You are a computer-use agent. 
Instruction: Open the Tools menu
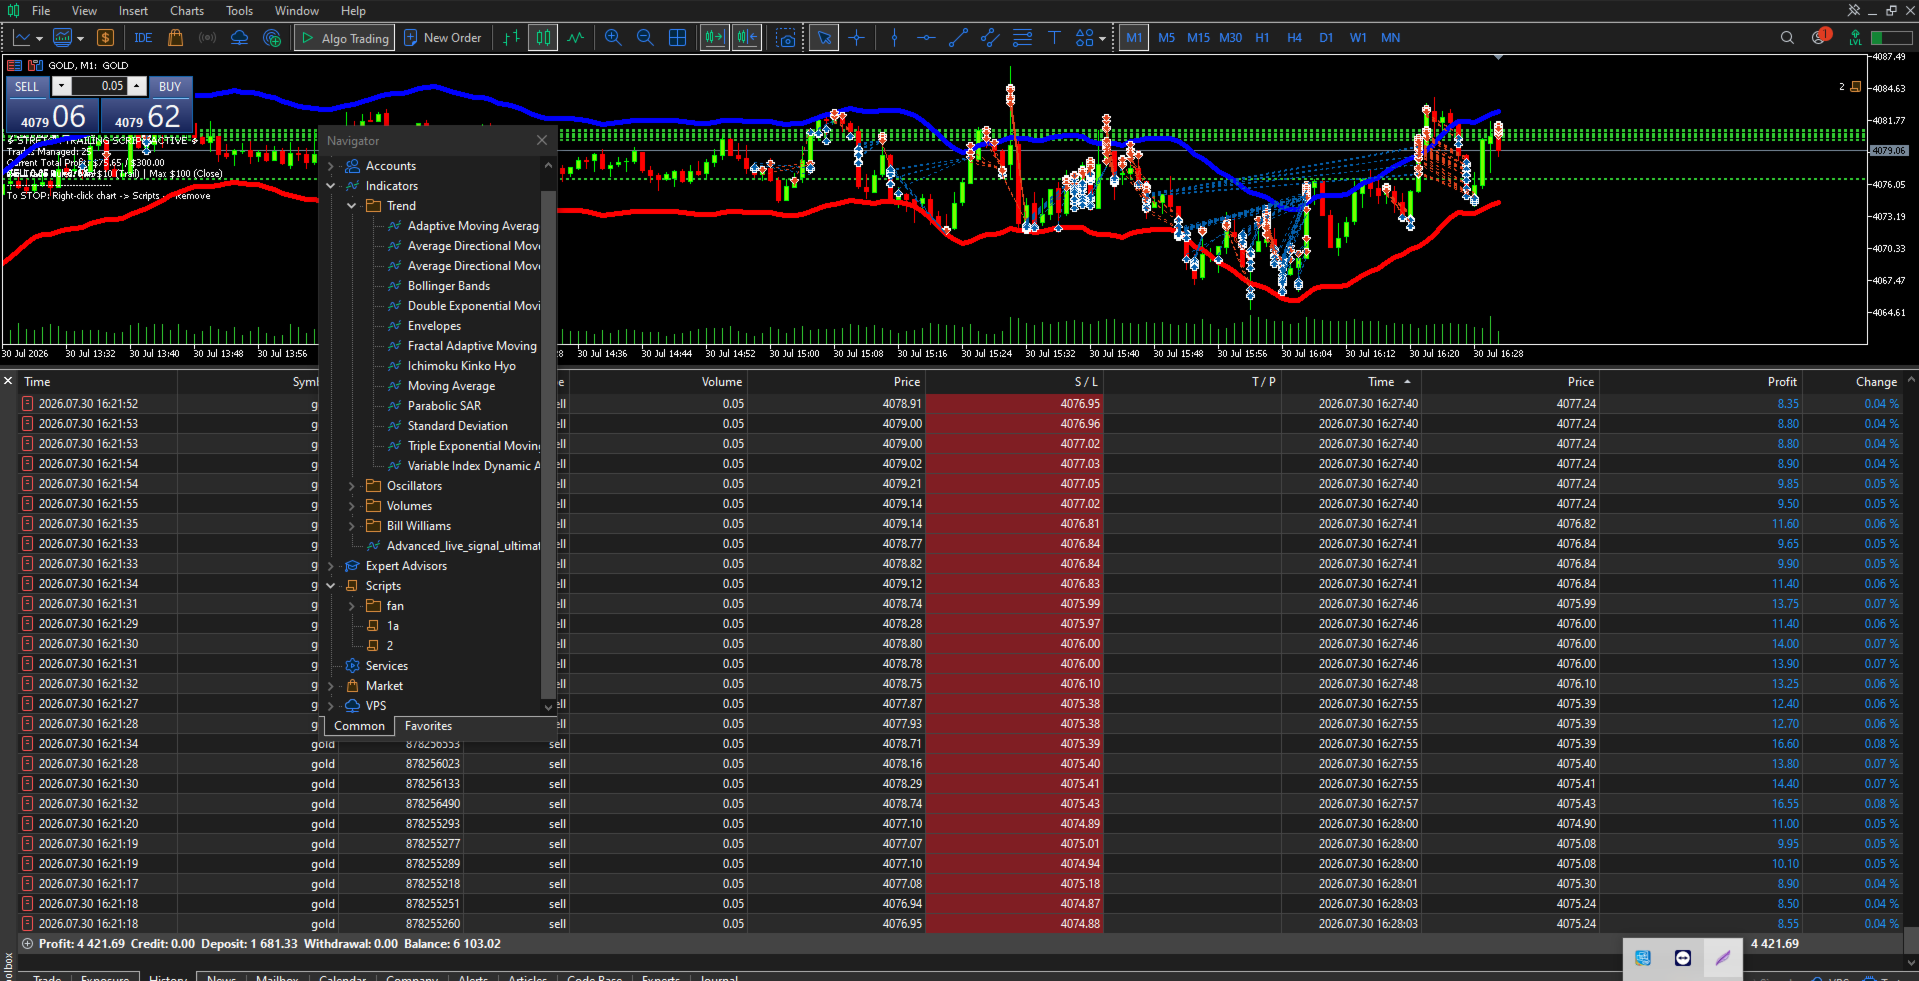pyautogui.click(x=240, y=11)
